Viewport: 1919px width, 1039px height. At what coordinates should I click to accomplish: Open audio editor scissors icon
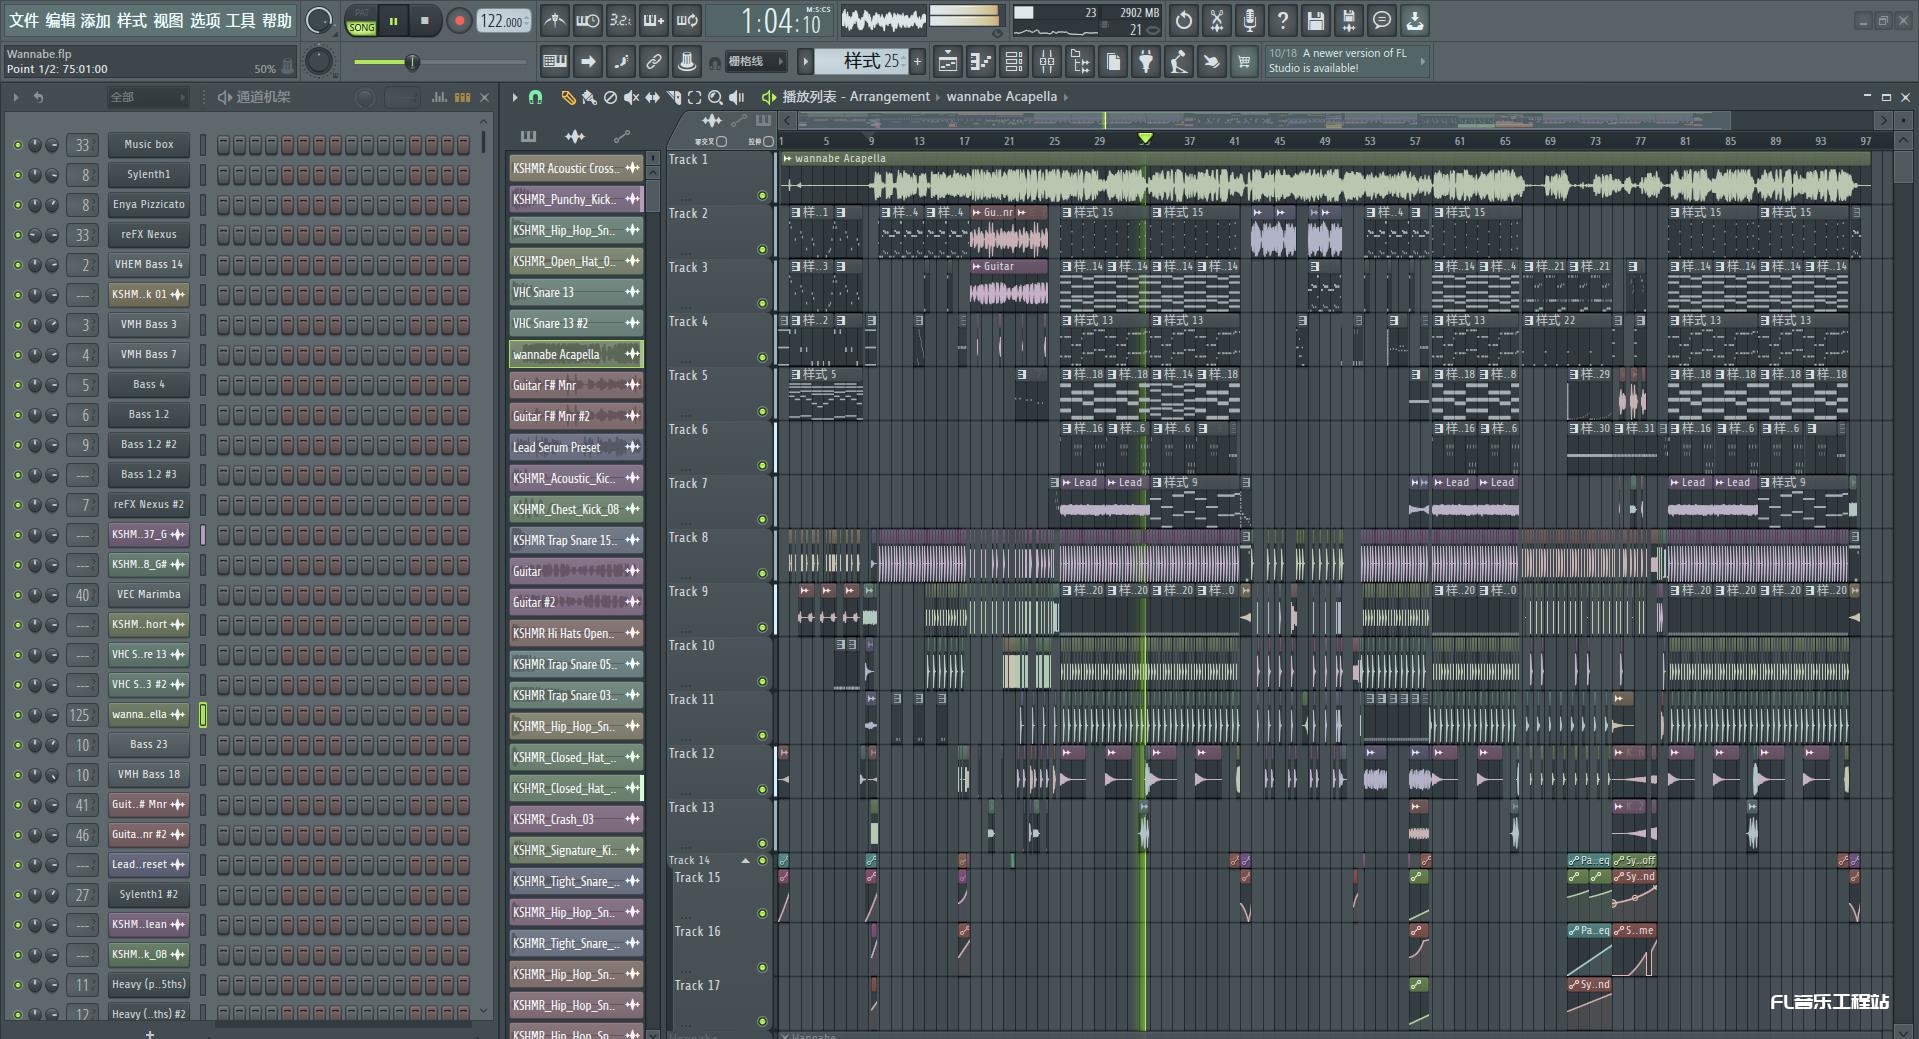coord(1217,20)
